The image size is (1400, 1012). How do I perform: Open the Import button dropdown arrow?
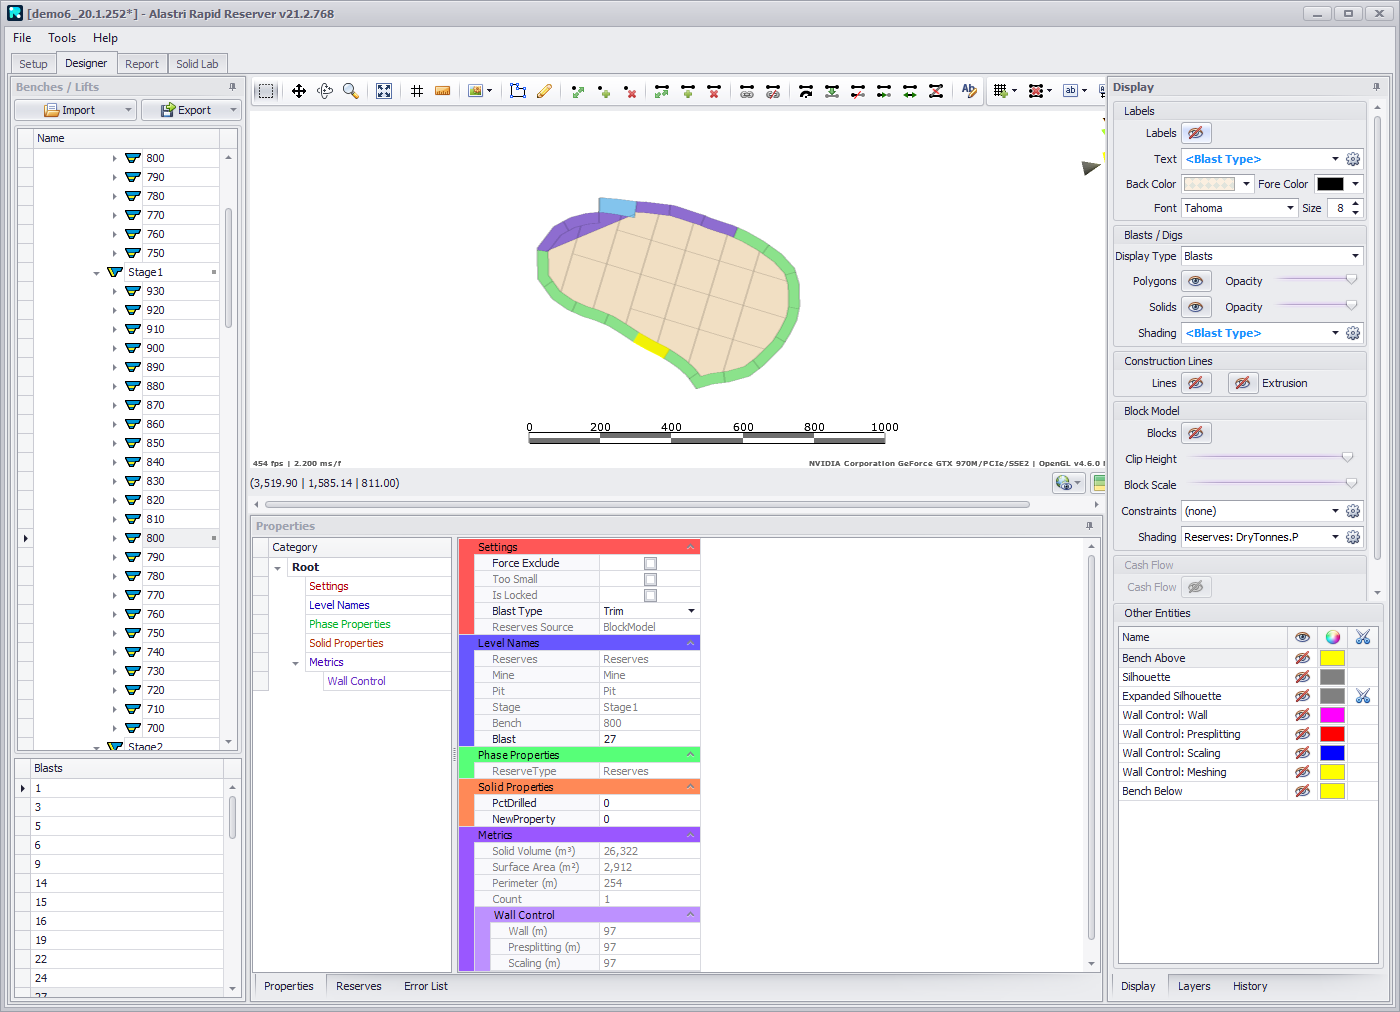(x=129, y=110)
